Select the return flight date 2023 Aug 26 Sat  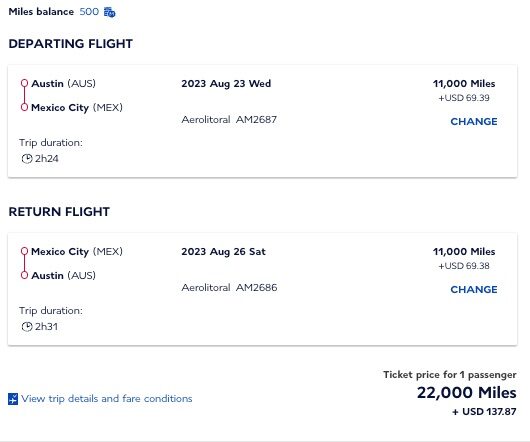[223, 251]
